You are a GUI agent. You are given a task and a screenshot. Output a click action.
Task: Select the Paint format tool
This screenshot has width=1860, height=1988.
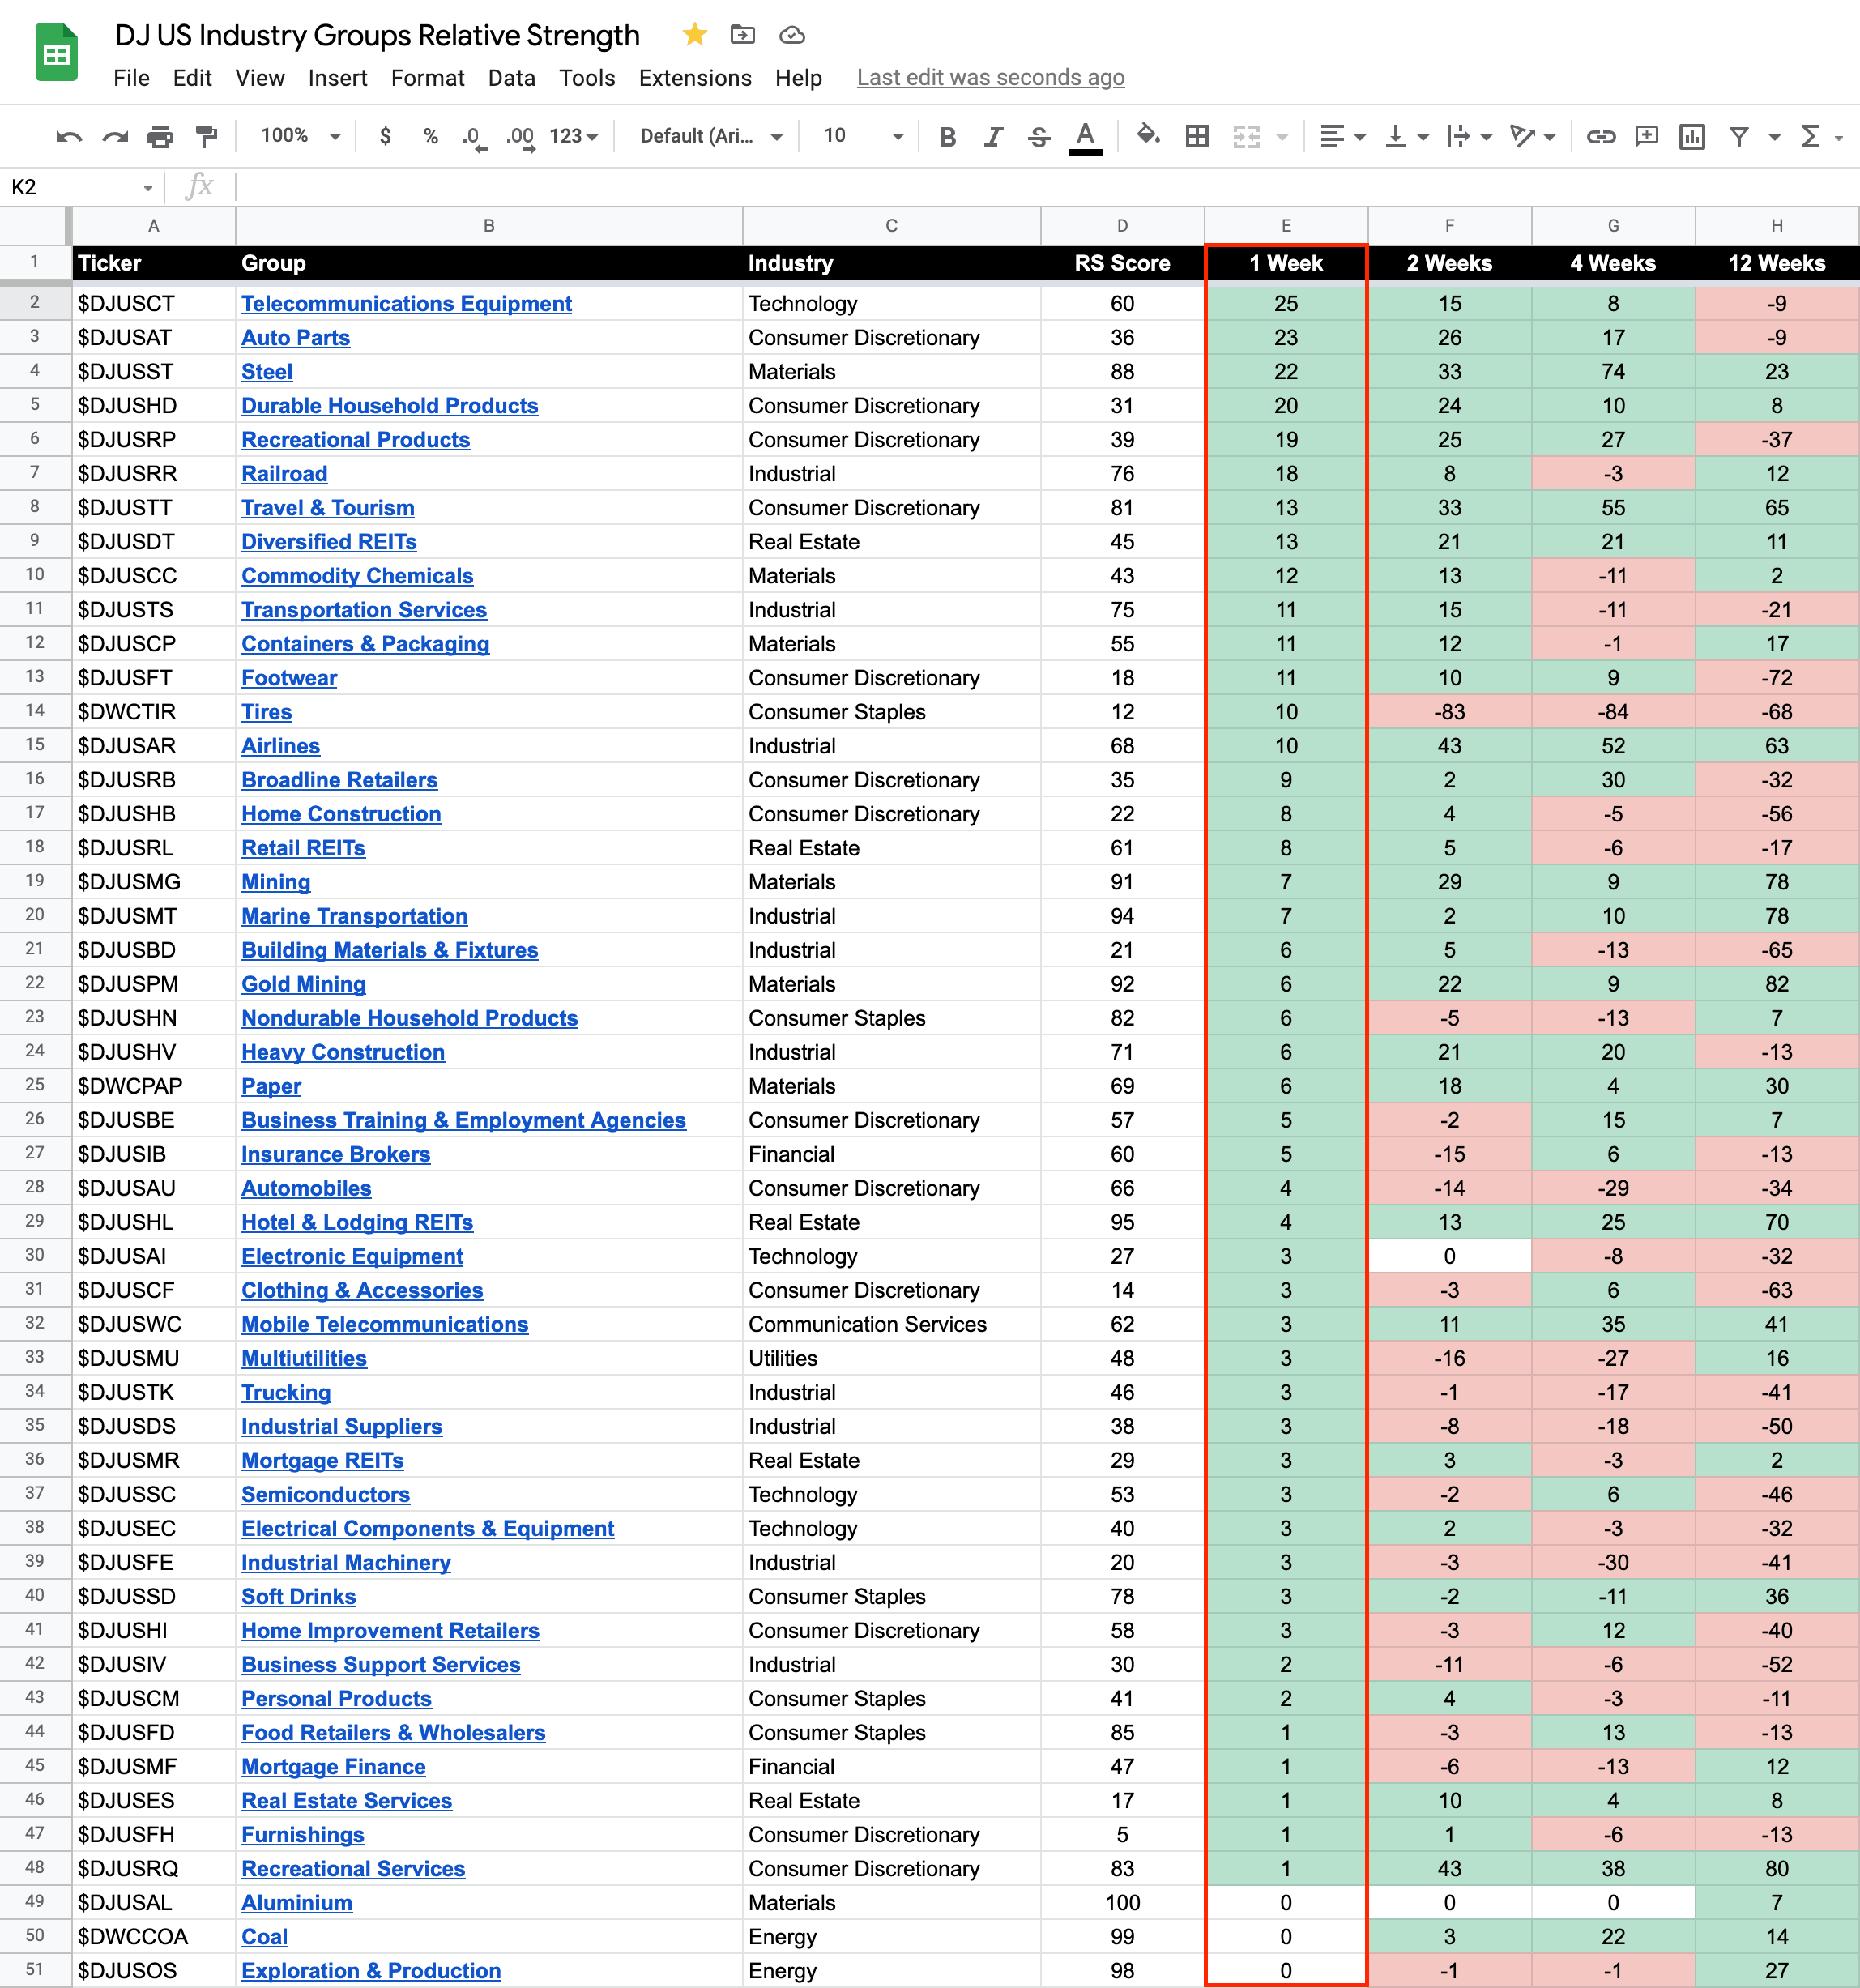pos(206,137)
